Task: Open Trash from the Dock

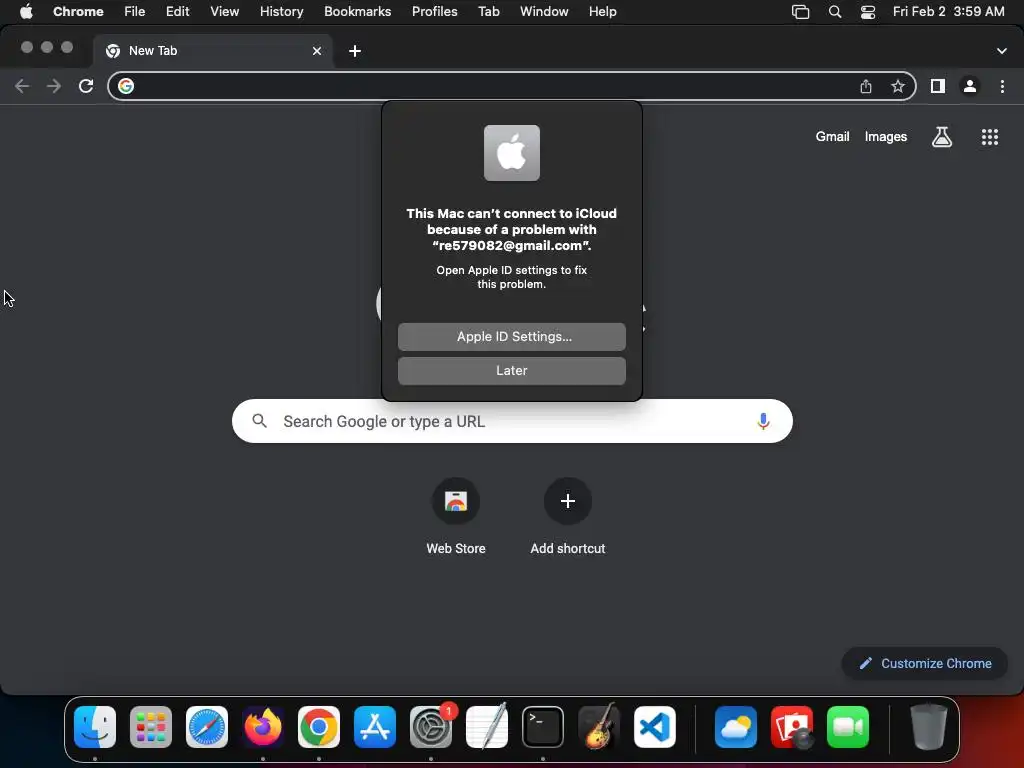Action: [929, 727]
